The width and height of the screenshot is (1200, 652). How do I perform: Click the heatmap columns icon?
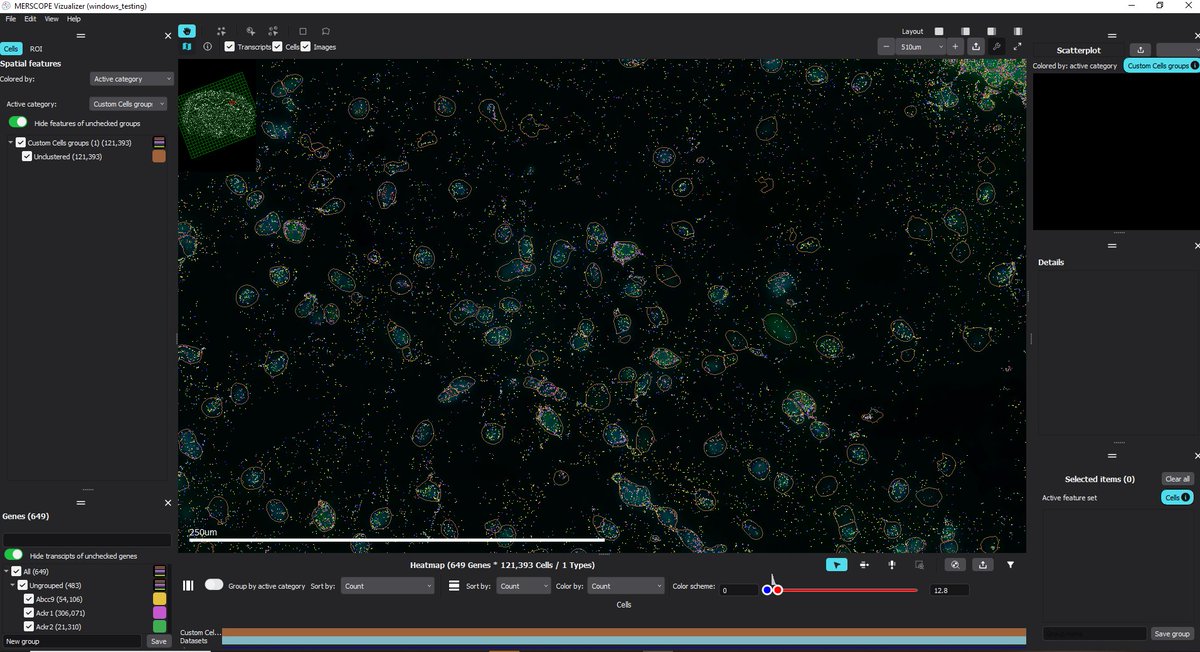pos(188,585)
